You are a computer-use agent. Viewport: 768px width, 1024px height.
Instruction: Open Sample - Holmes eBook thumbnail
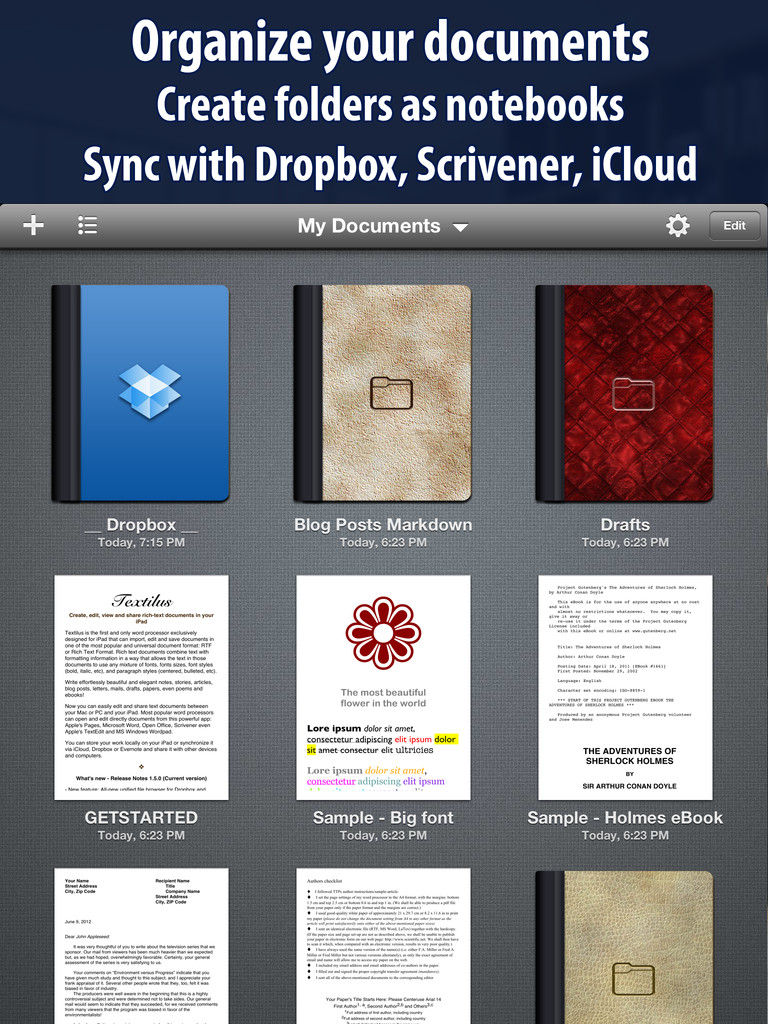click(625, 687)
